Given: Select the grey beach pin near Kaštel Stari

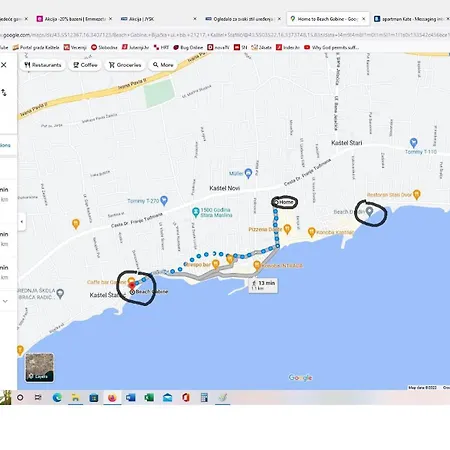Looking at the screenshot, I should coord(369,211).
